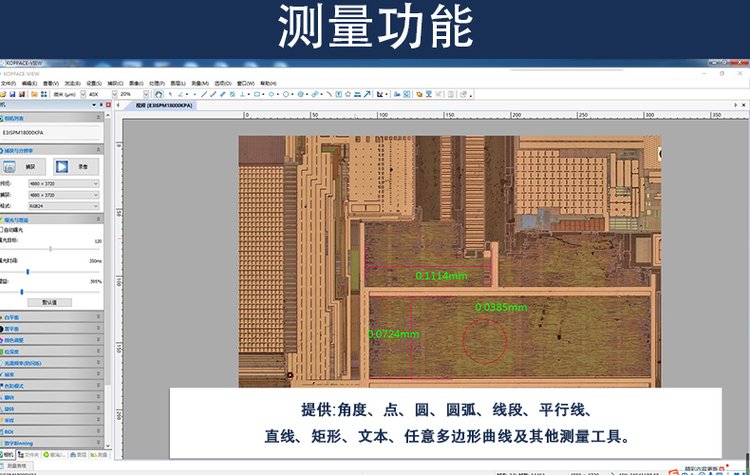
Task: Select the text annotation tool
Action: click(339, 94)
